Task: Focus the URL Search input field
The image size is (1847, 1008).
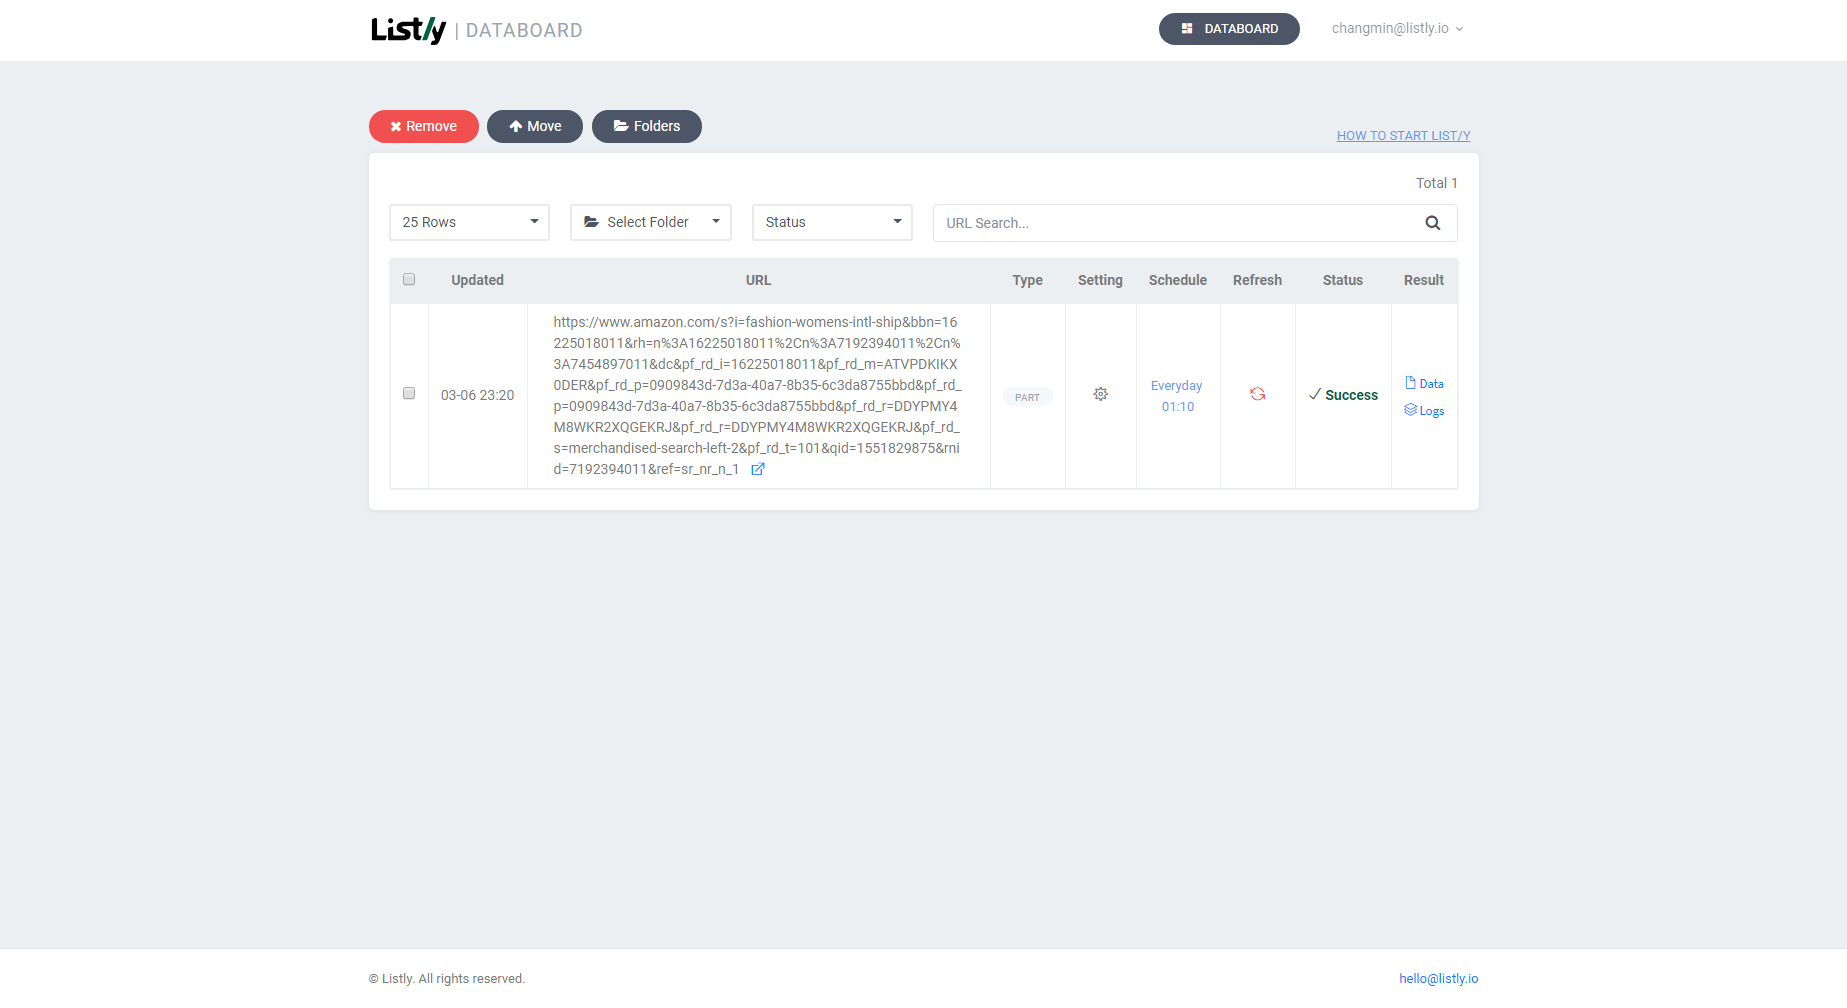Action: pos(1175,224)
